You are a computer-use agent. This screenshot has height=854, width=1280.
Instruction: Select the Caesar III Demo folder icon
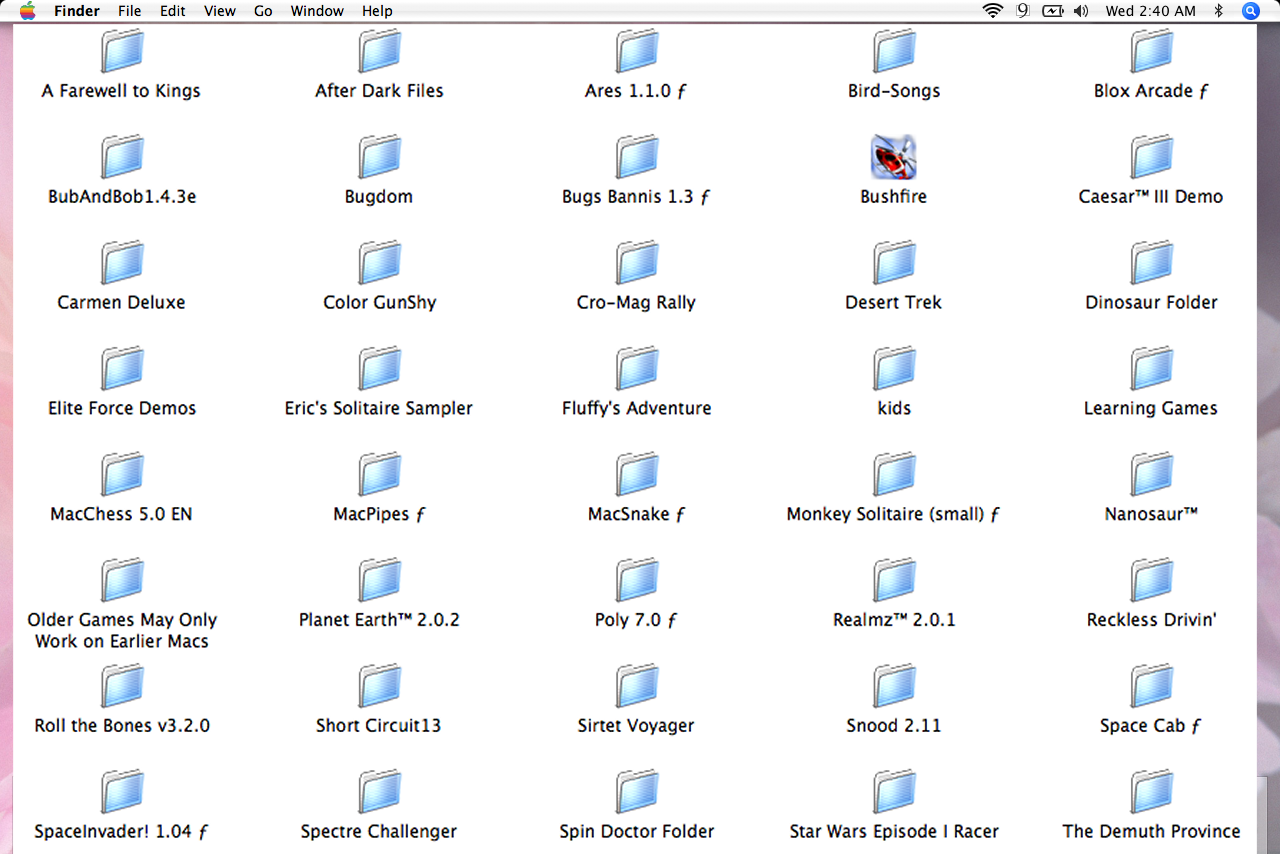[x=1152, y=156]
